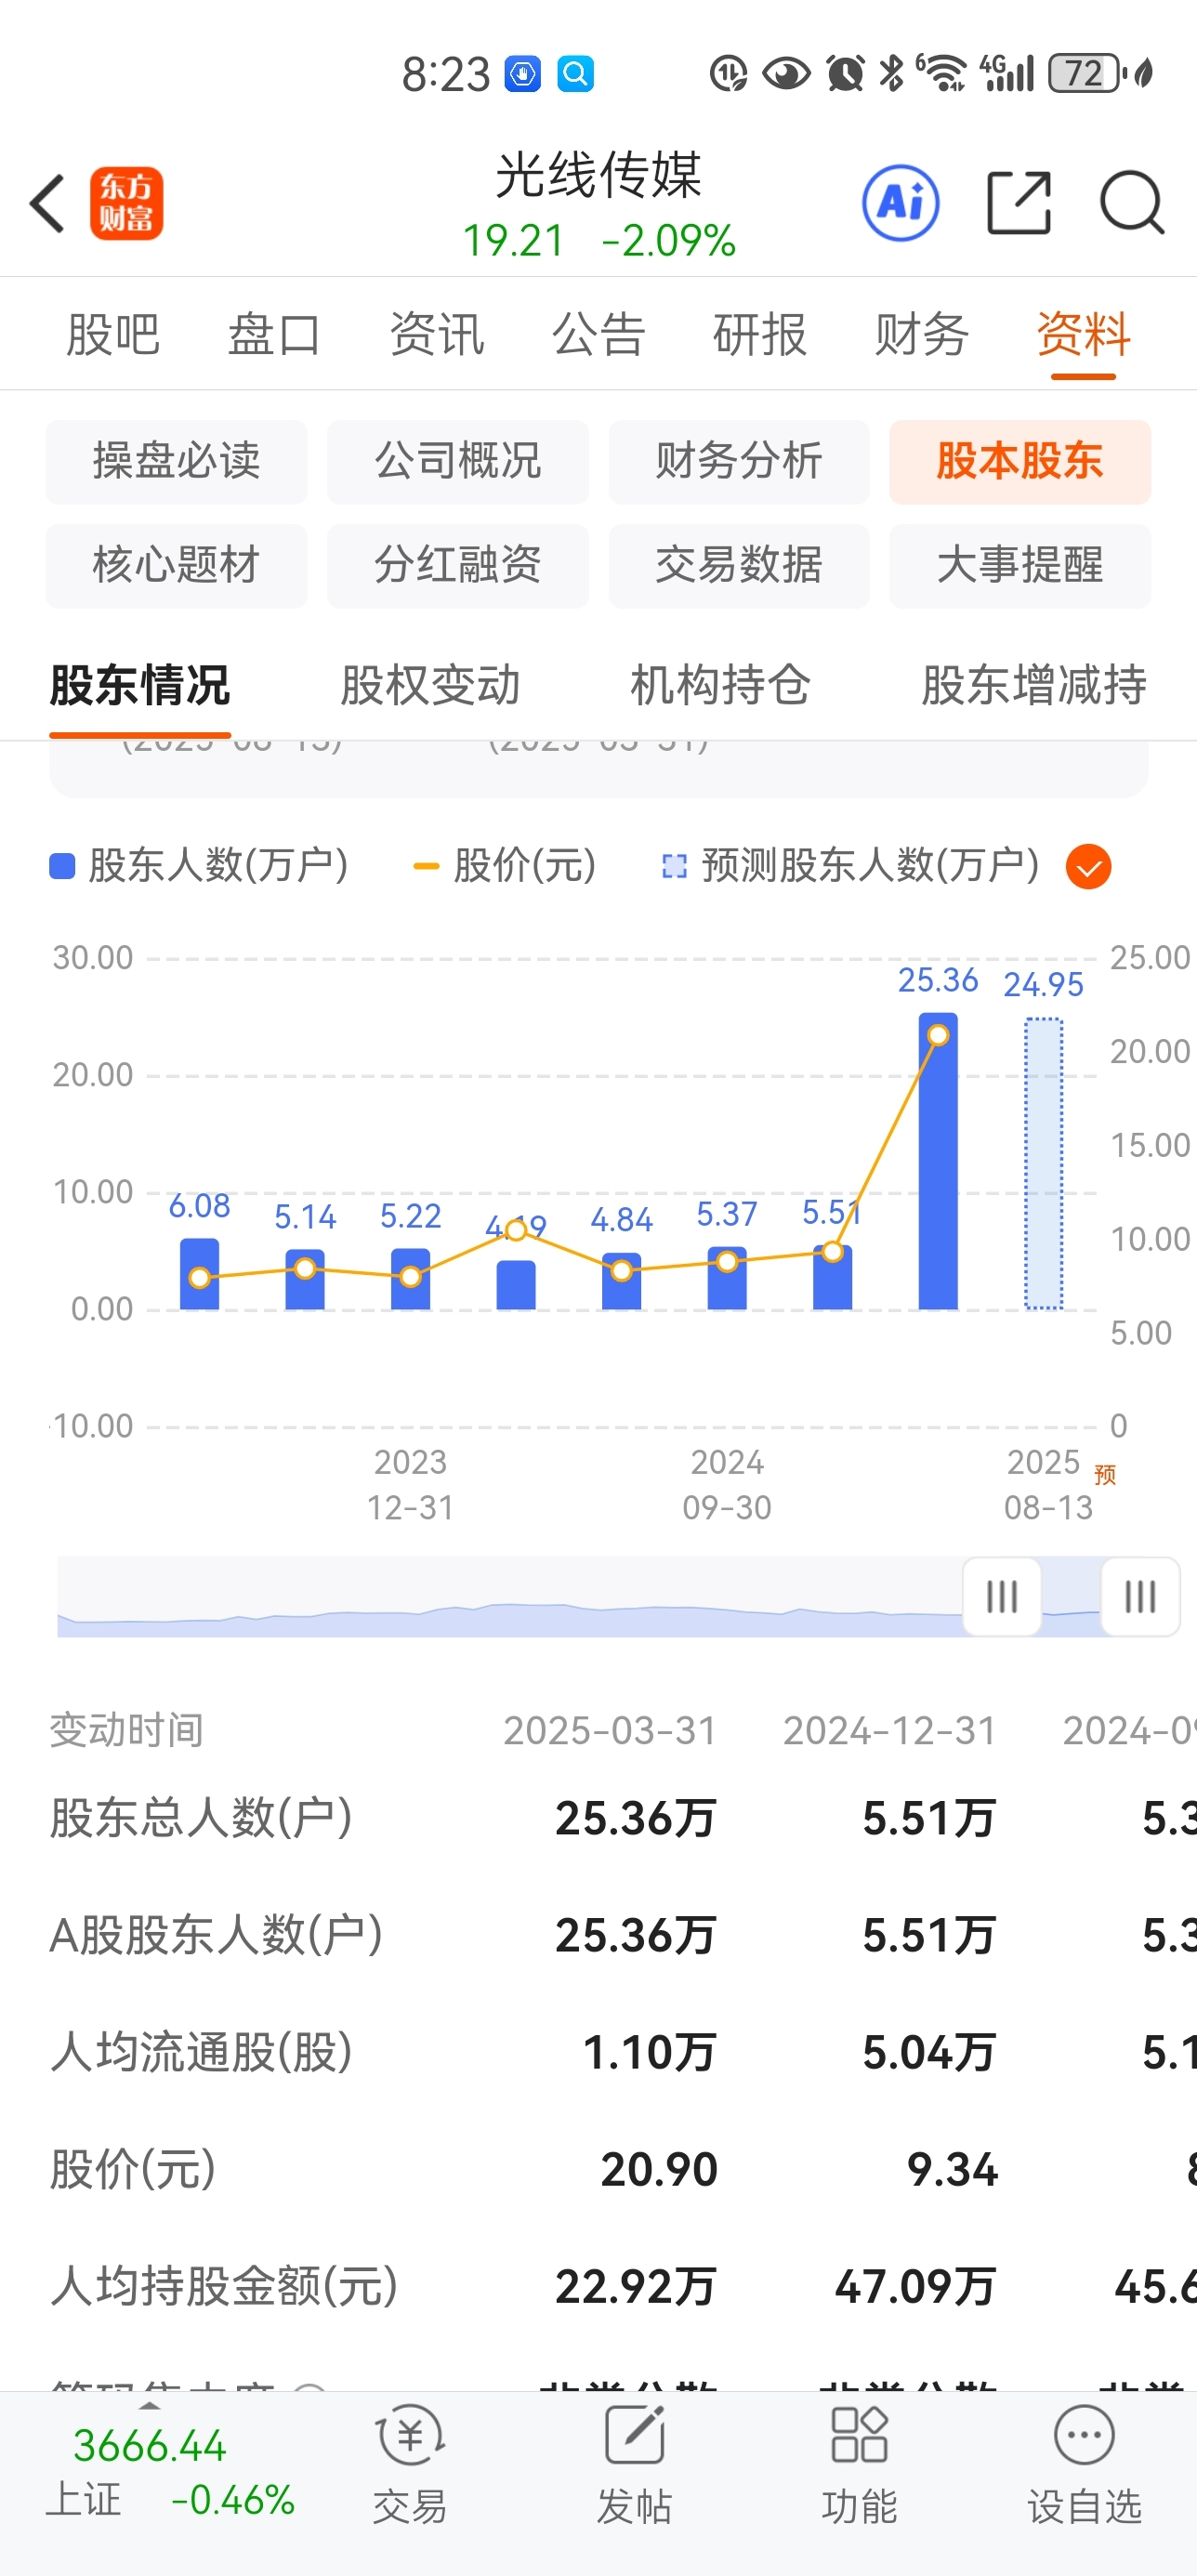
Task: Toggle 股价(元) legend series
Action: pos(504,866)
